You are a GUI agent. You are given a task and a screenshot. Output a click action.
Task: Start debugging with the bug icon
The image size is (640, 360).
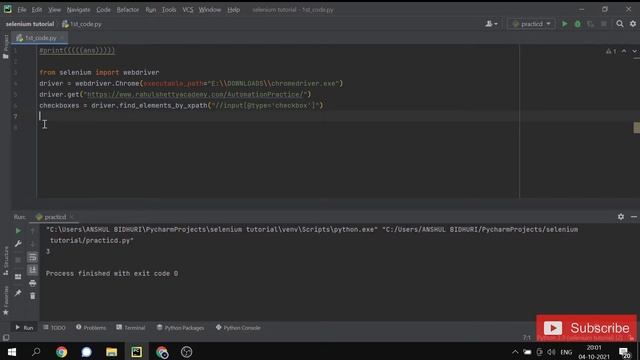pyautogui.click(x=578, y=24)
